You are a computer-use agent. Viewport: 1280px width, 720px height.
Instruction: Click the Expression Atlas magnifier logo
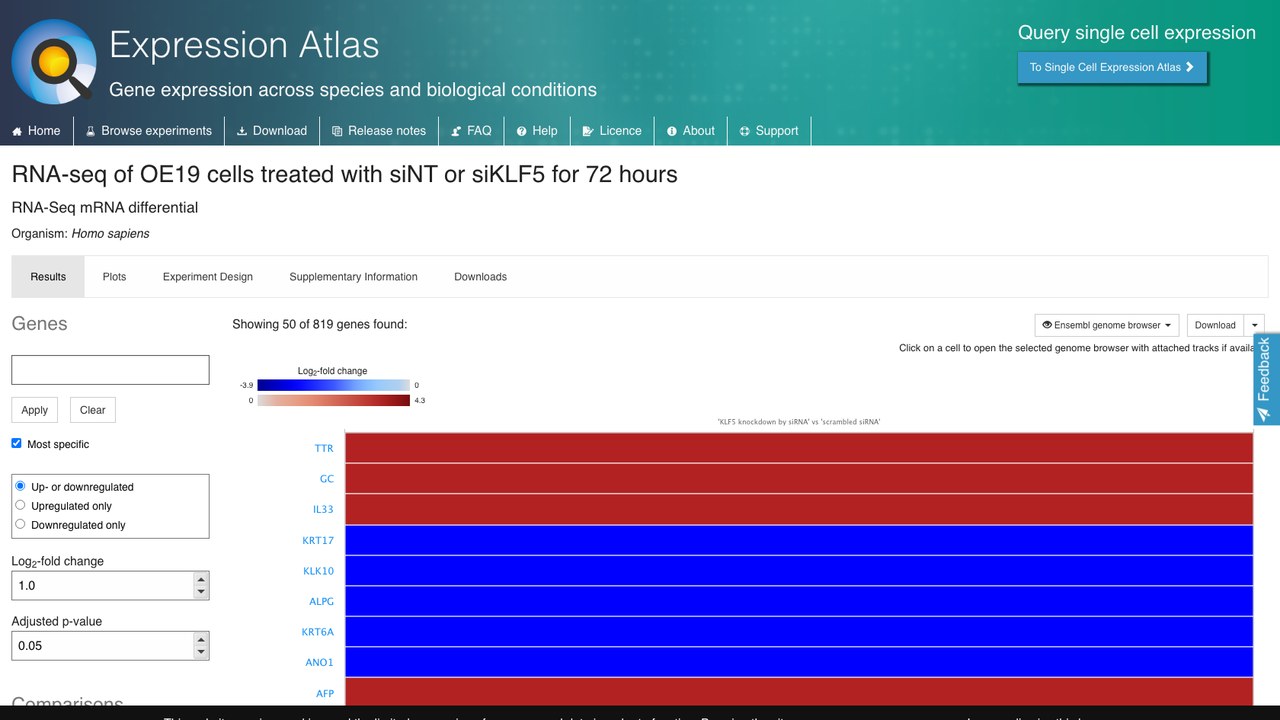(x=54, y=61)
